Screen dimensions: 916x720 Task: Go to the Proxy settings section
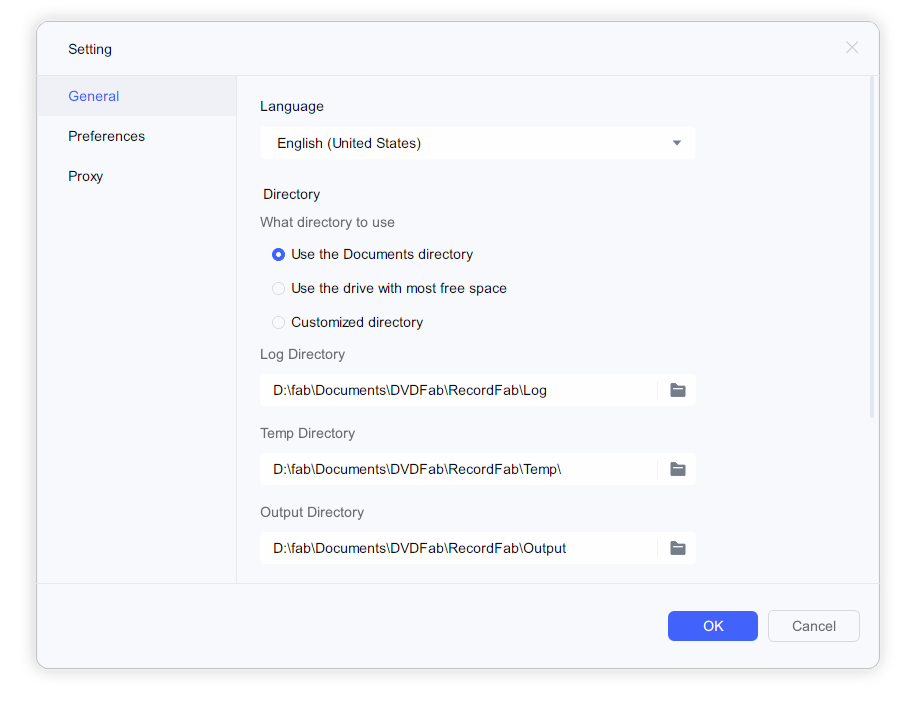[86, 176]
